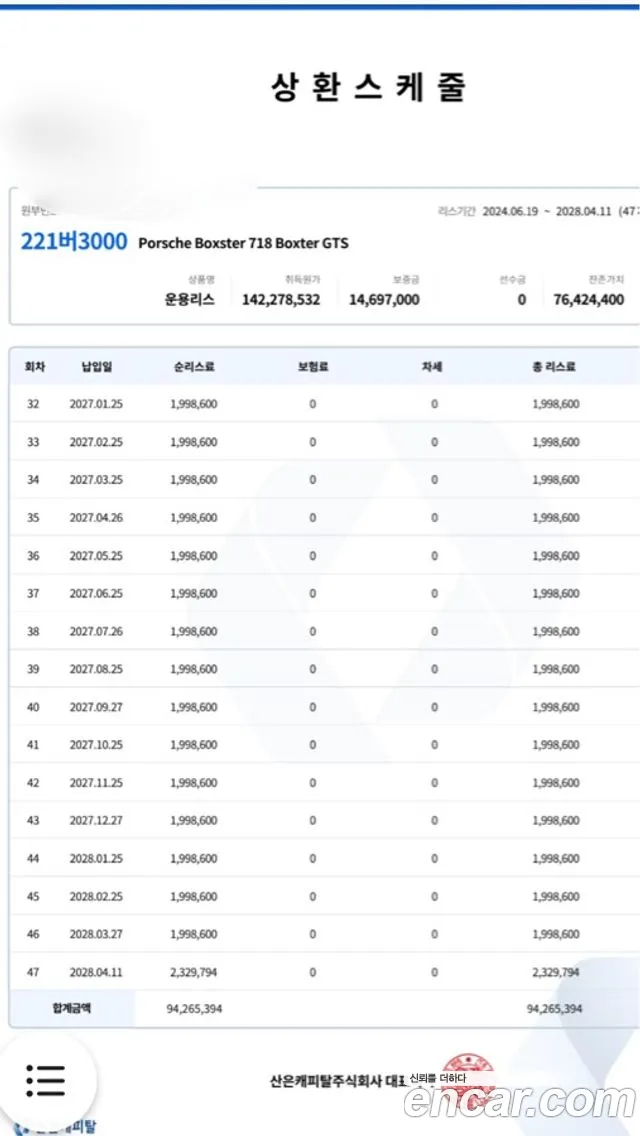Click the 납입일 column header
Image resolution: width=640 pixels, height=1136 pixels.
pyautogui.click(x=96, y=367)
